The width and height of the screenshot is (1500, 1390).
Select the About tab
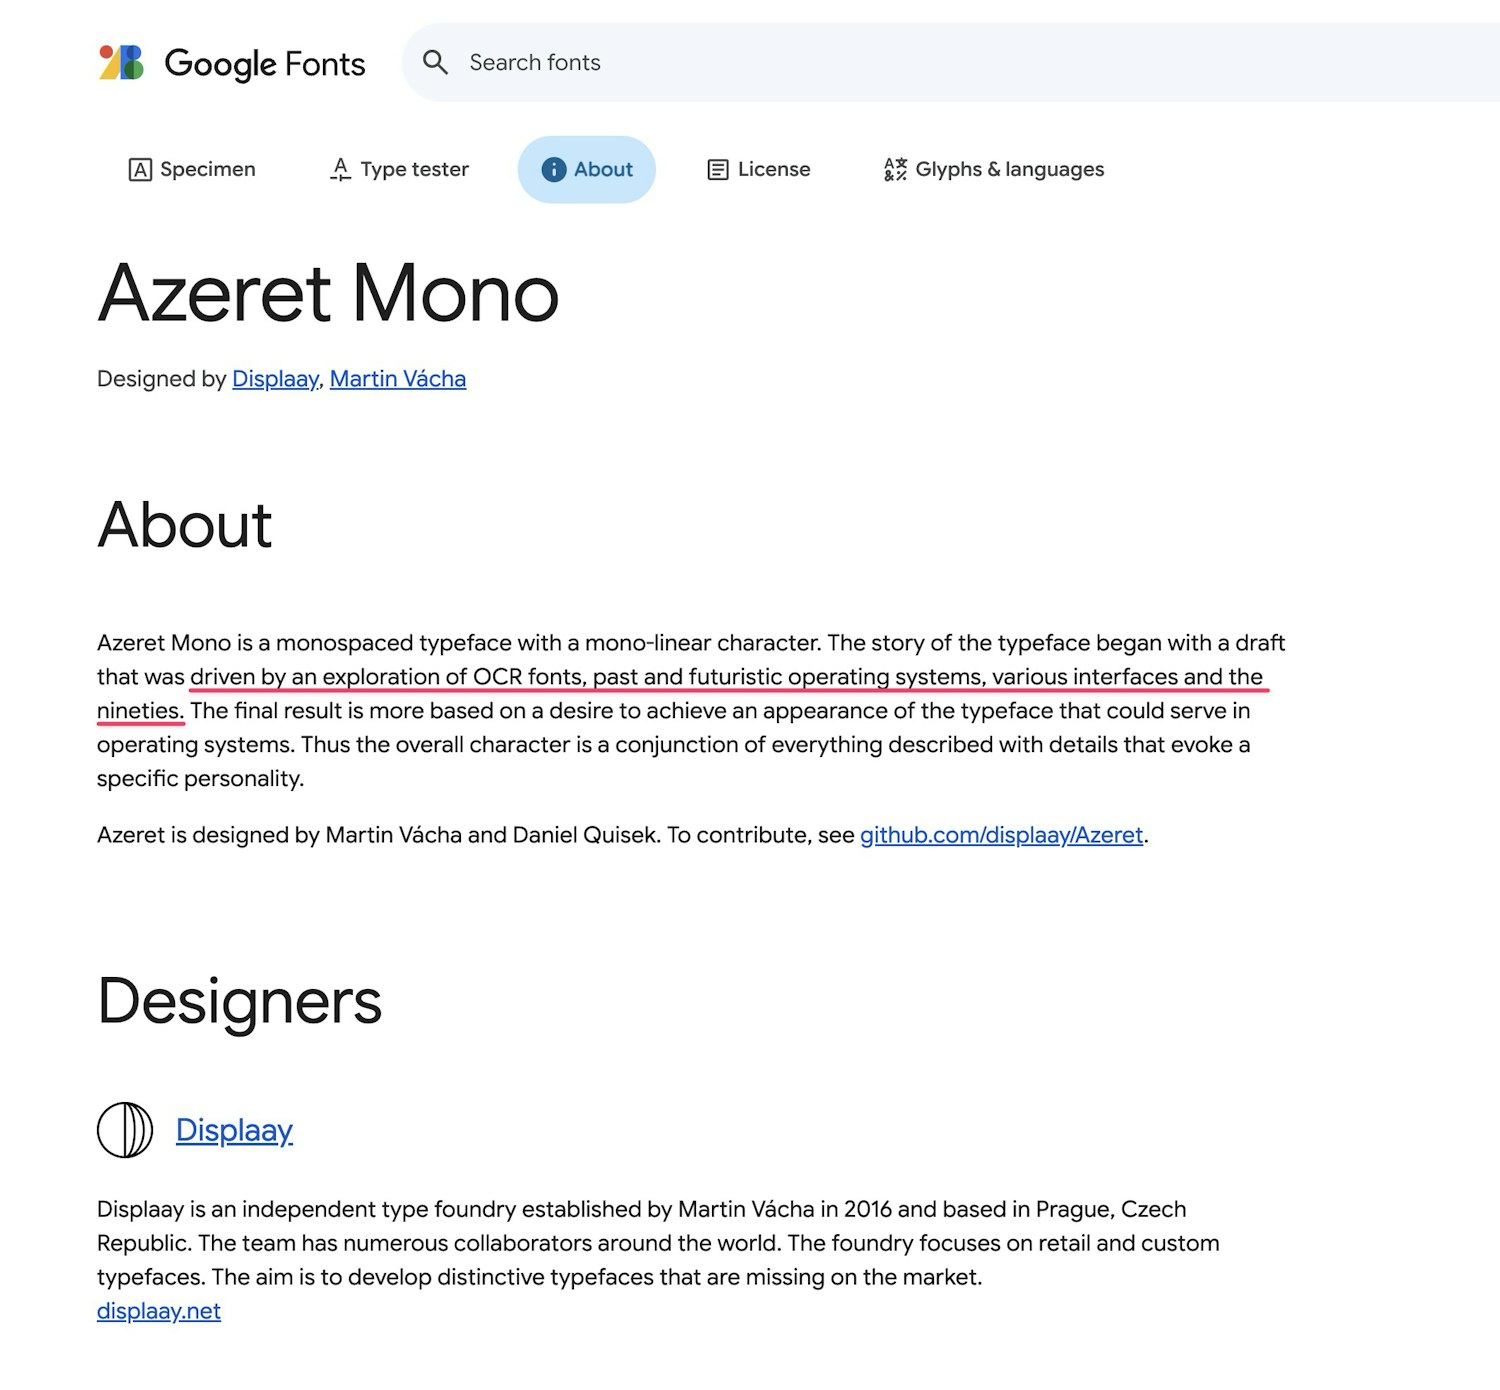click(x=587, y=170)
